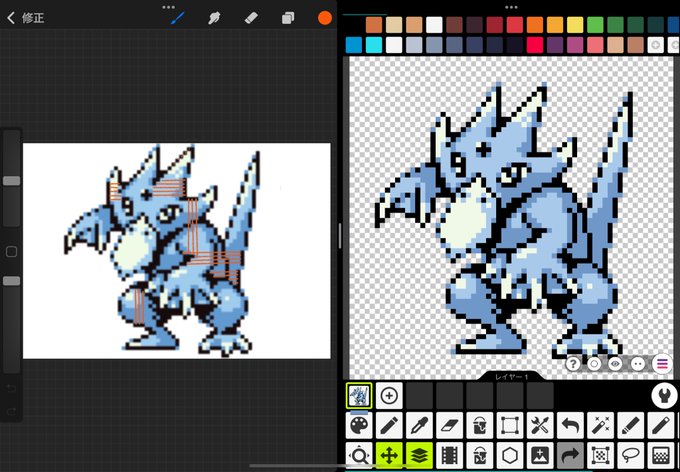Image resolution: width=680 pixels, height=472 pixels.
Task: Select the dither gradient tool
Action: coord(660,456)
